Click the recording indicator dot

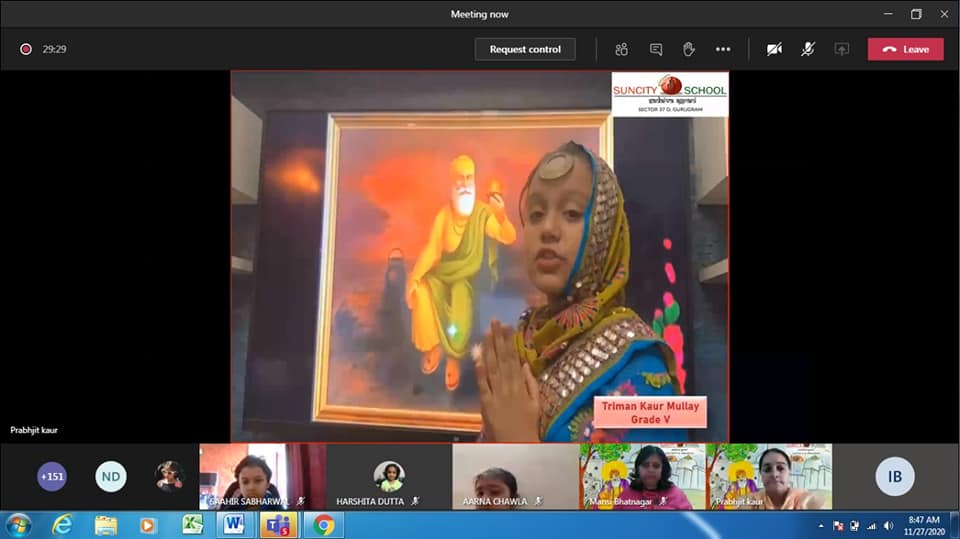point(26,49)
